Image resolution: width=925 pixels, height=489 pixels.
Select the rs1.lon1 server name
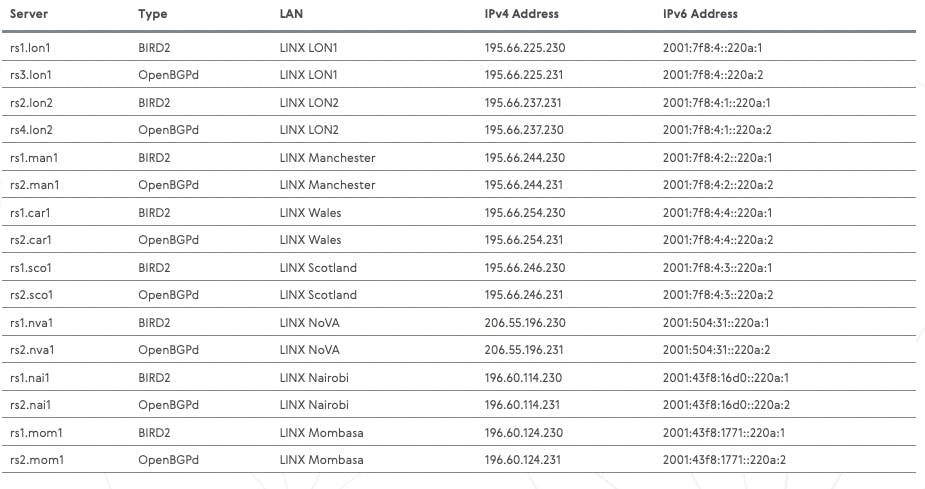31,47
